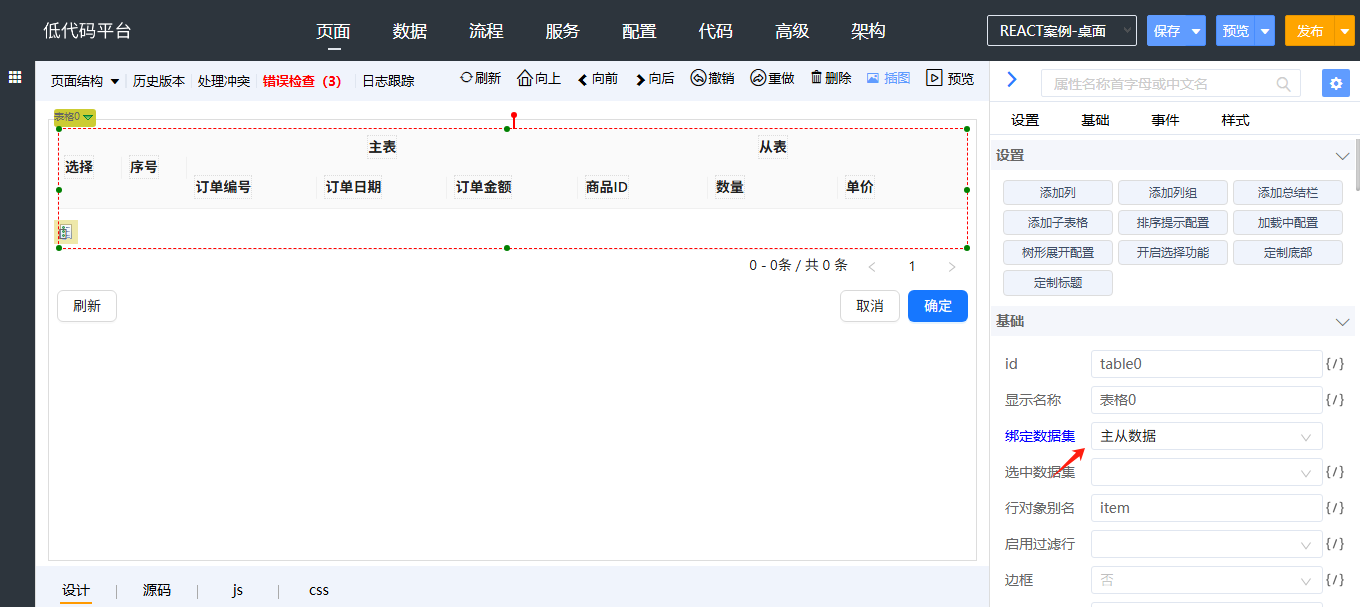Switch to the css bottom tab
The width and height of the screenshot is (1360, 607).
[x=318, y=590]
